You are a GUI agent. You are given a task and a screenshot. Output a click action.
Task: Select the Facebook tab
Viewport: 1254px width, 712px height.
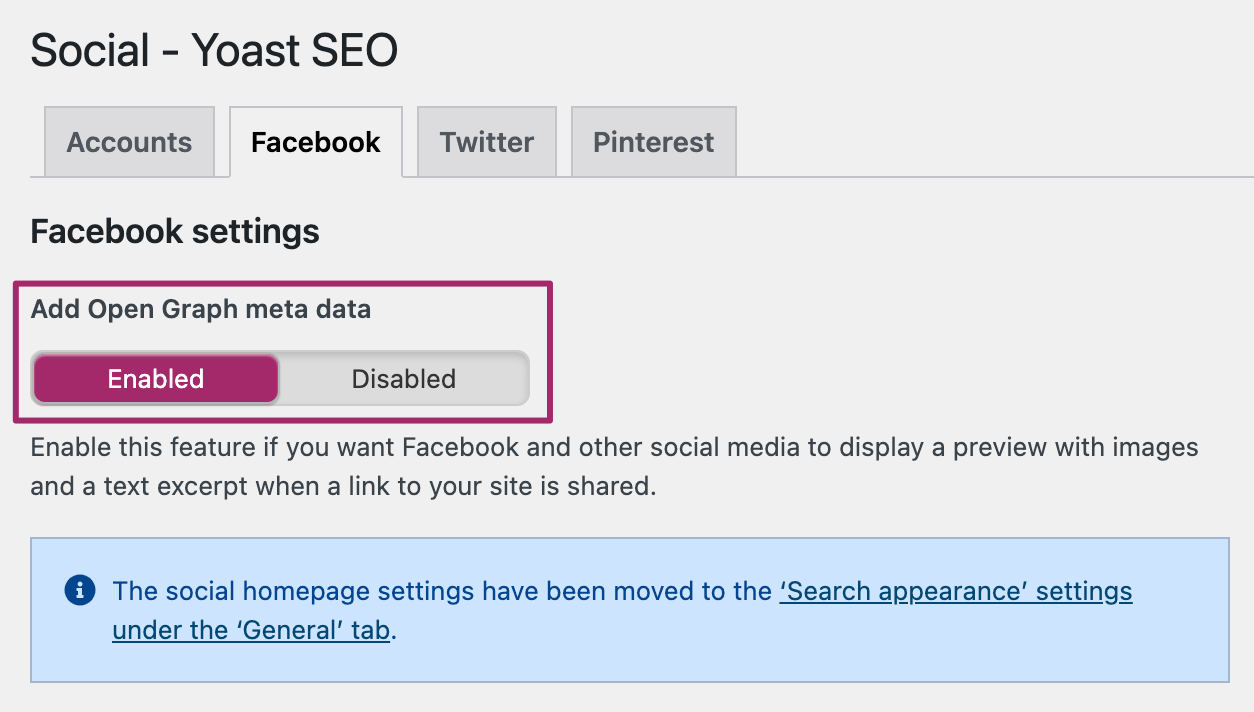316,142
